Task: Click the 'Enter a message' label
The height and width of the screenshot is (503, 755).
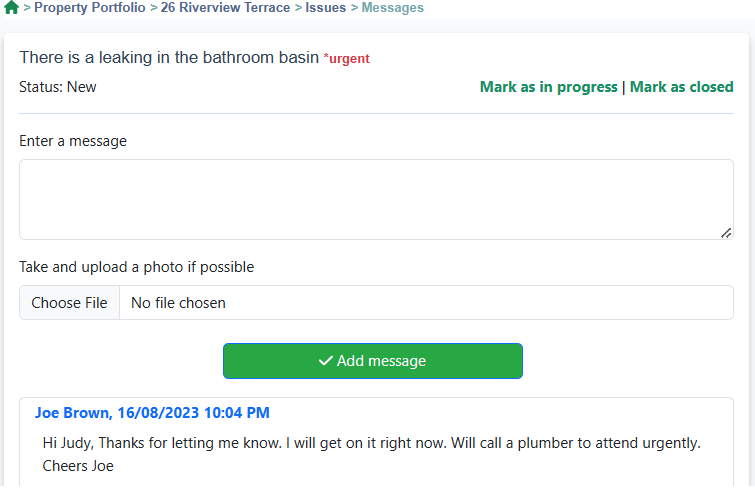Action: pyautogui.click(x=73, y=141)
